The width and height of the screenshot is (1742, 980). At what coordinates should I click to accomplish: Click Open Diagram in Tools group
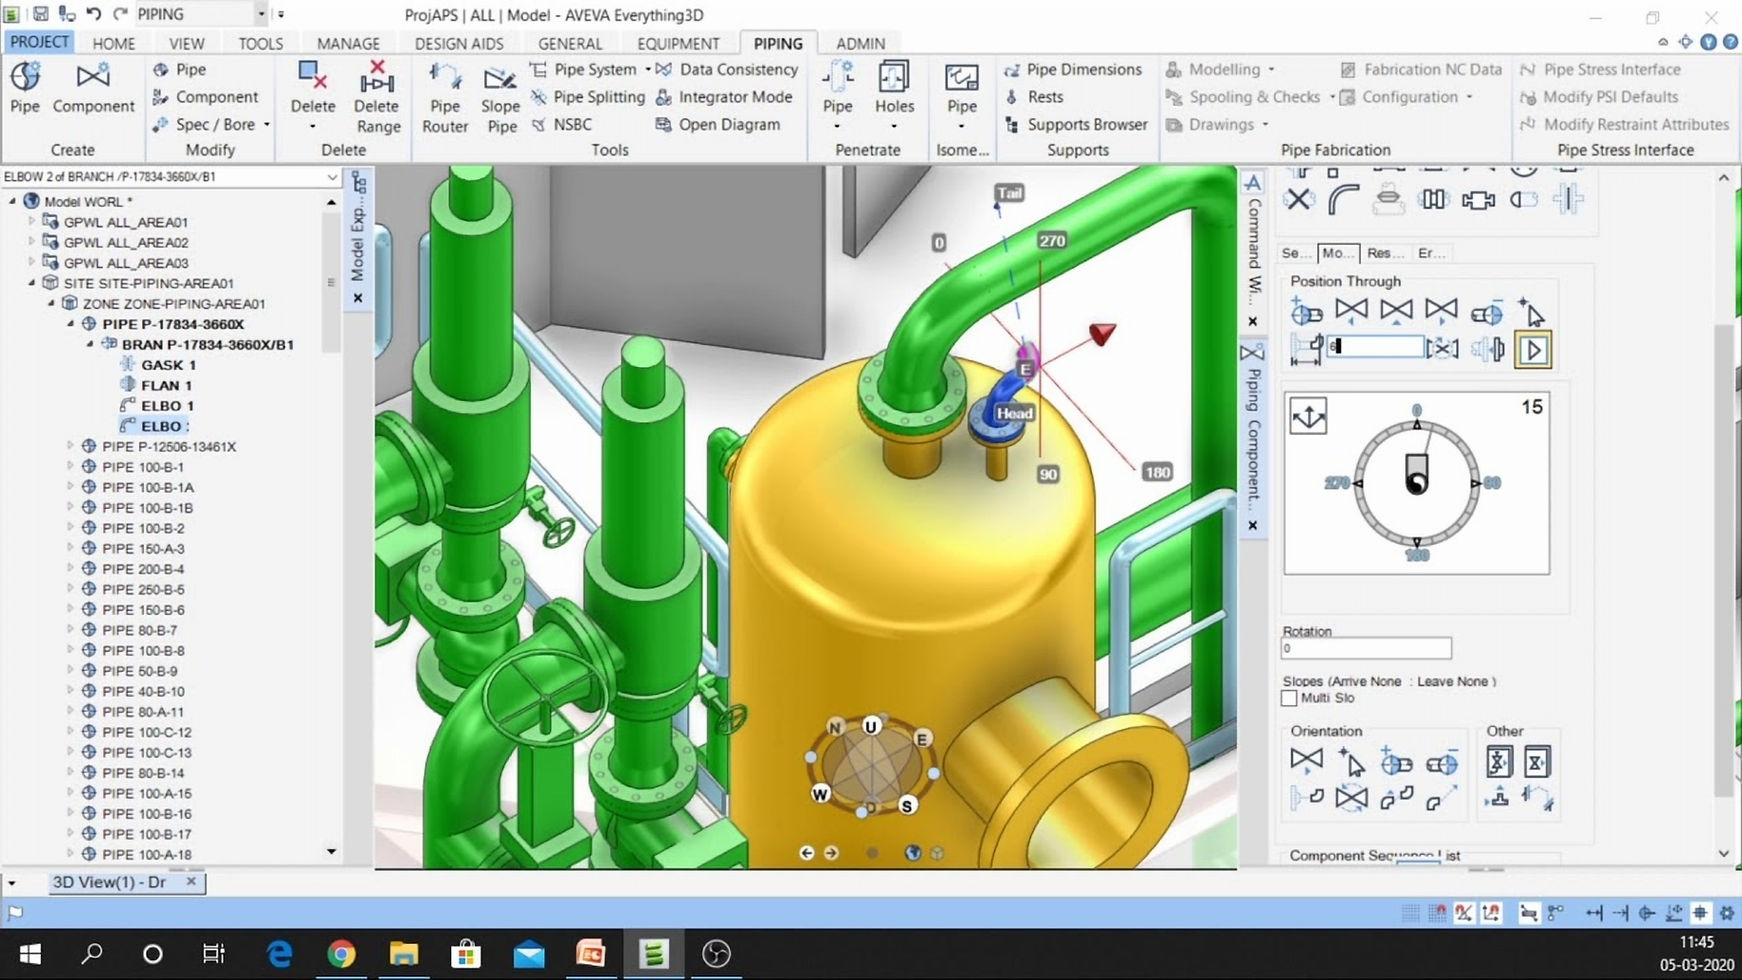coord(718,124)
